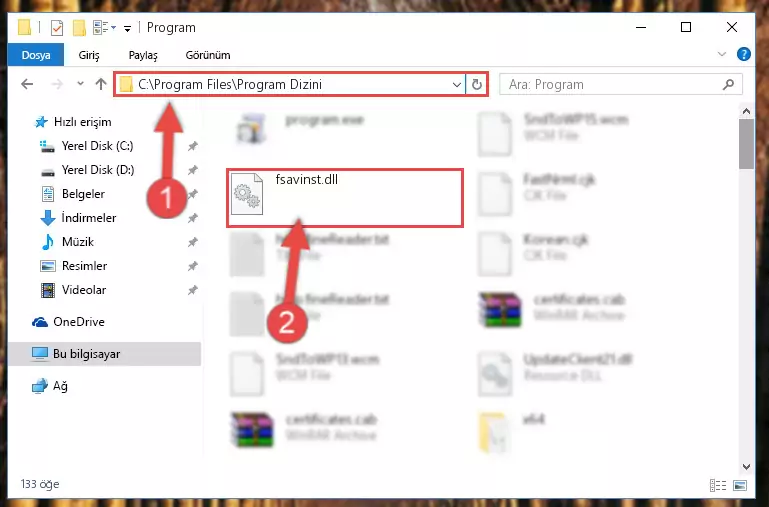Open the Görünüm ribbon tab
Screen dimensions: 769x507
click(x=208, y=55)
